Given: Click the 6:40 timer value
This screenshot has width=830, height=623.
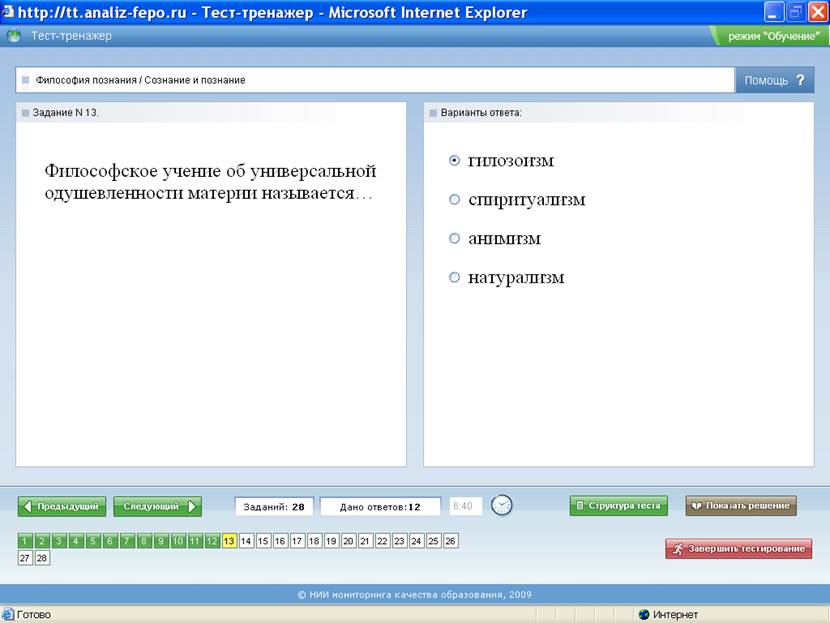Looking at the screenshot, I should (x=466, y=506).
